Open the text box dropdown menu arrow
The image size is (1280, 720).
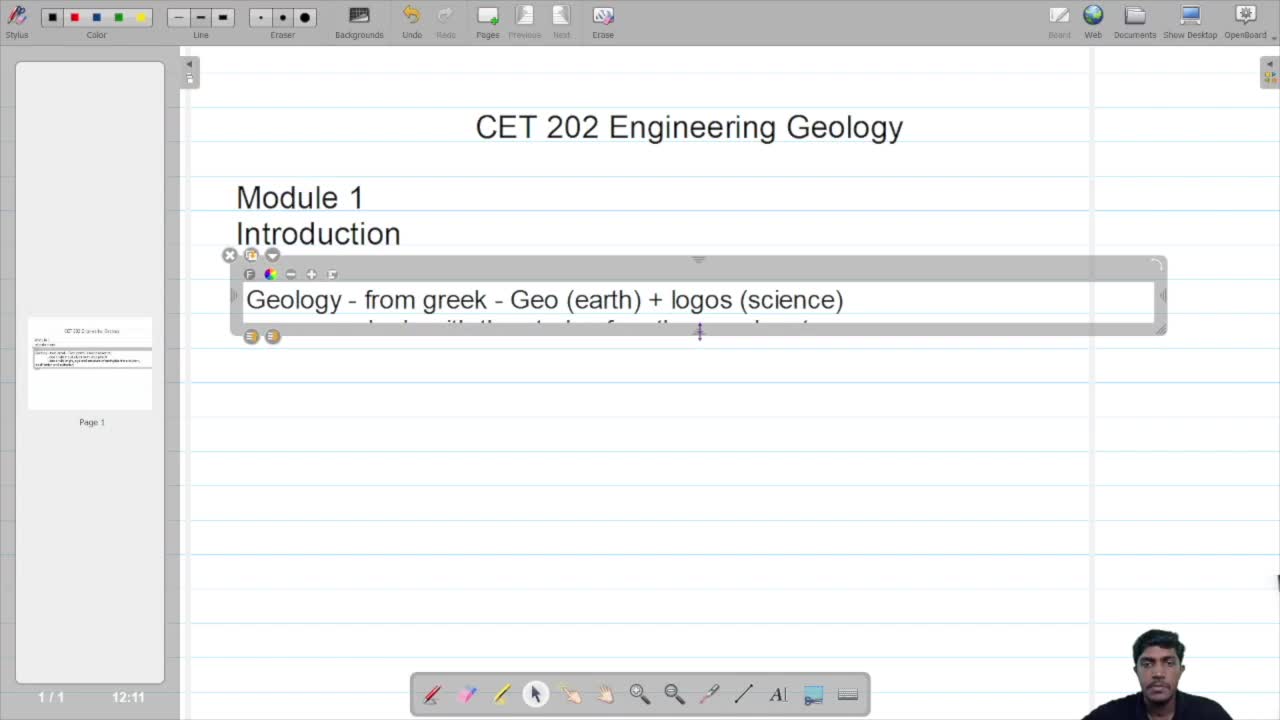click(272, 256)
